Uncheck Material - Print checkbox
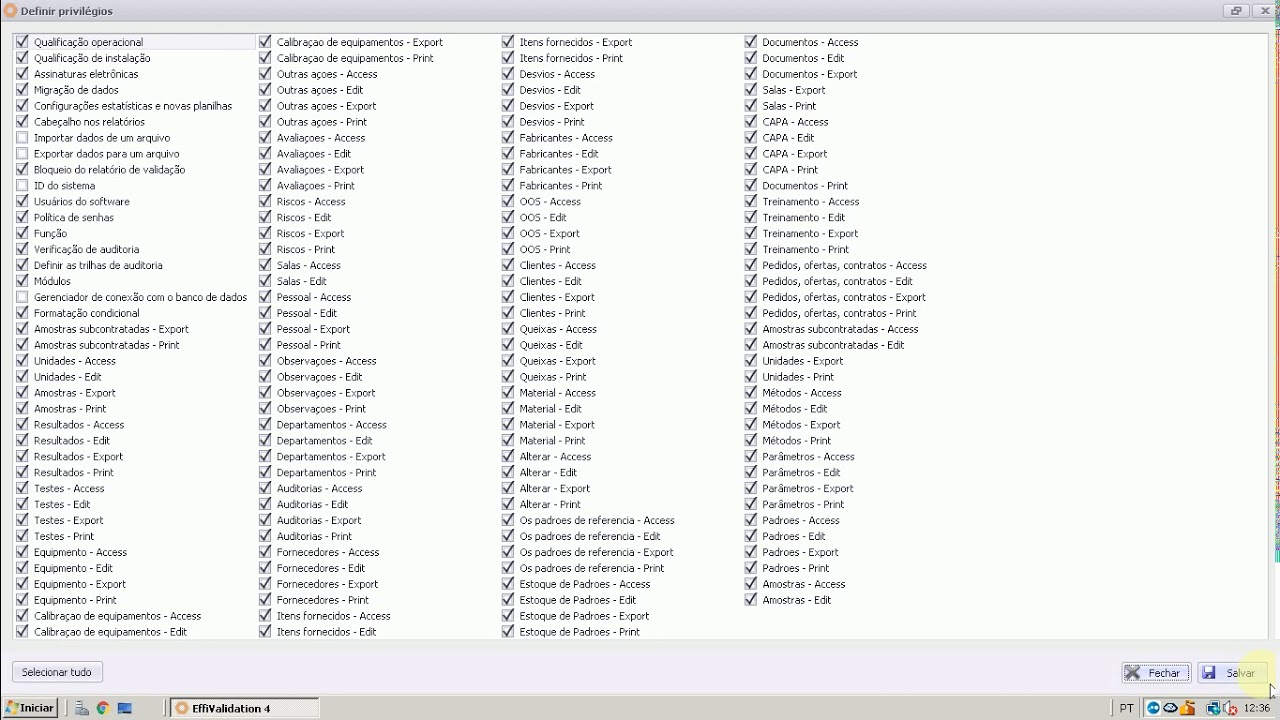The image size is (1280, 720). pyautogui.click(x=508, y=440)
